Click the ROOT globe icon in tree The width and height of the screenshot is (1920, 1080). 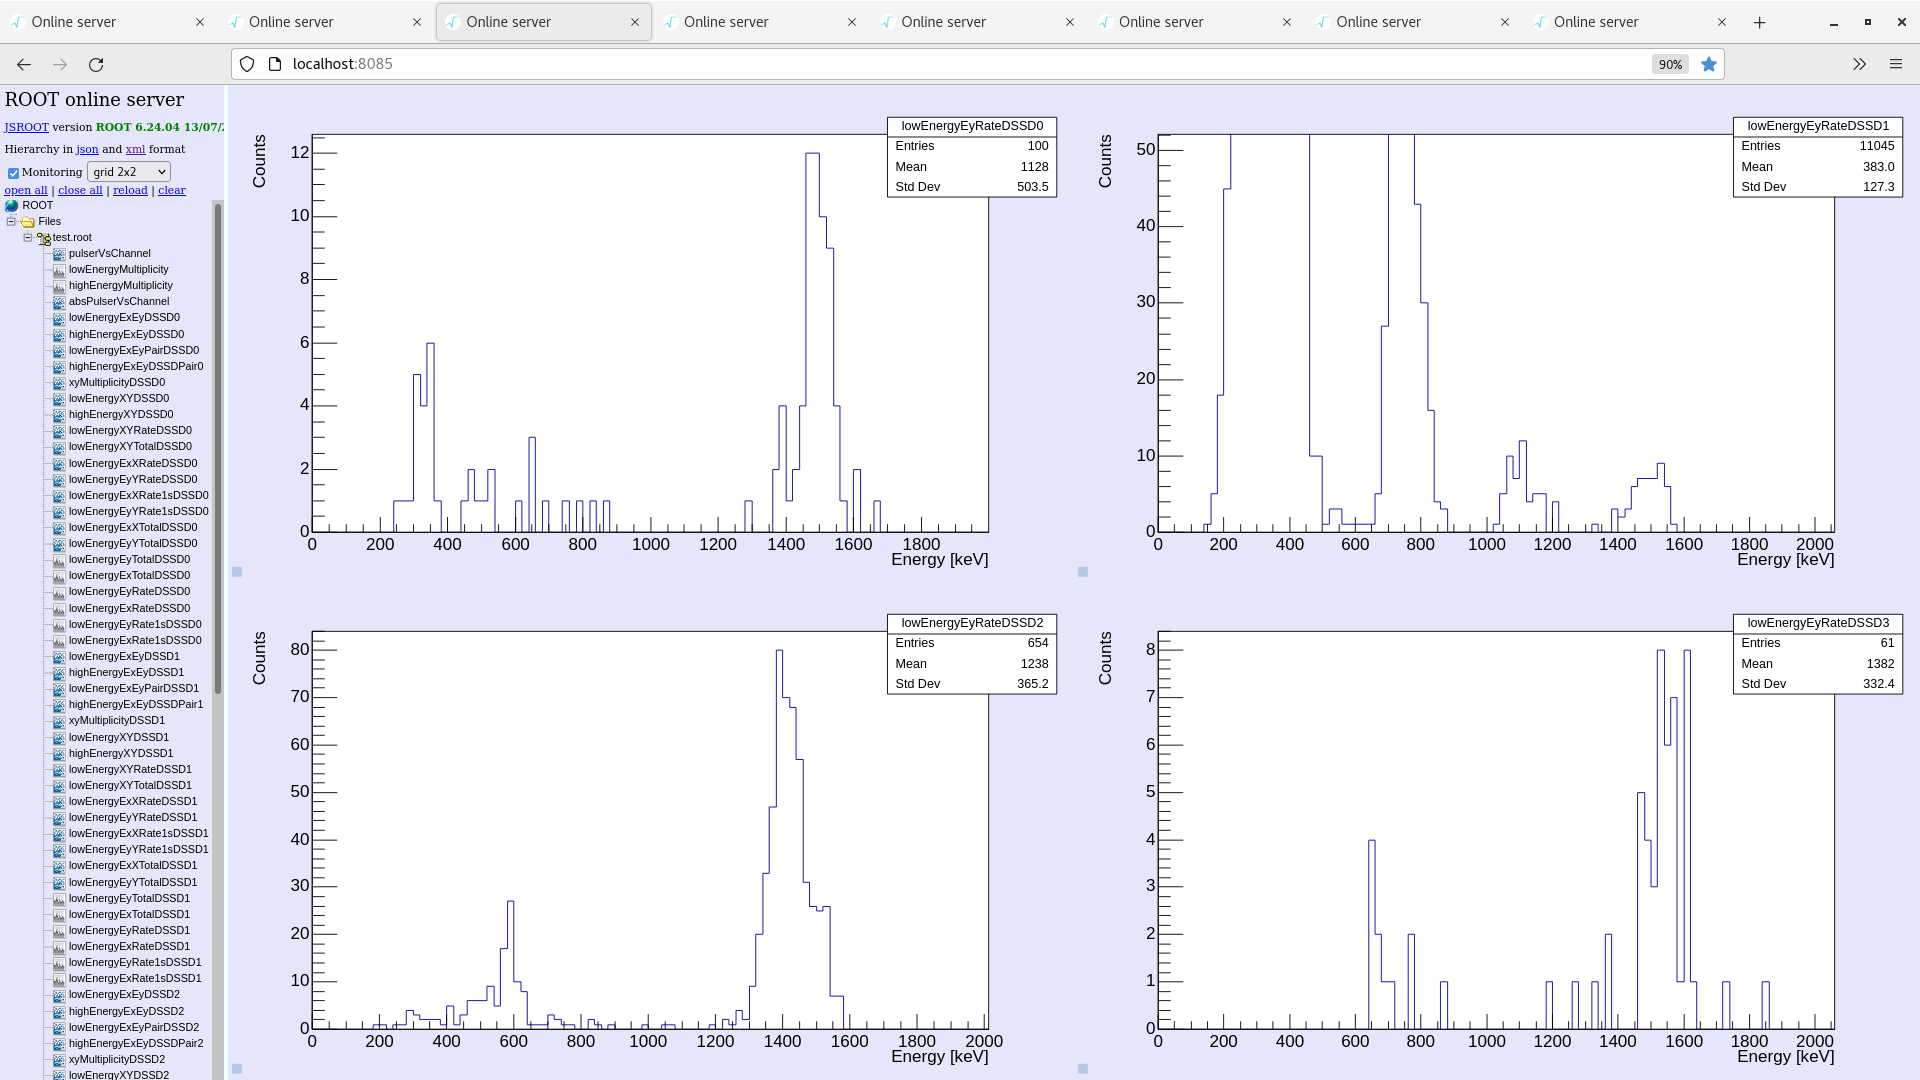click(x=12, y=206)
